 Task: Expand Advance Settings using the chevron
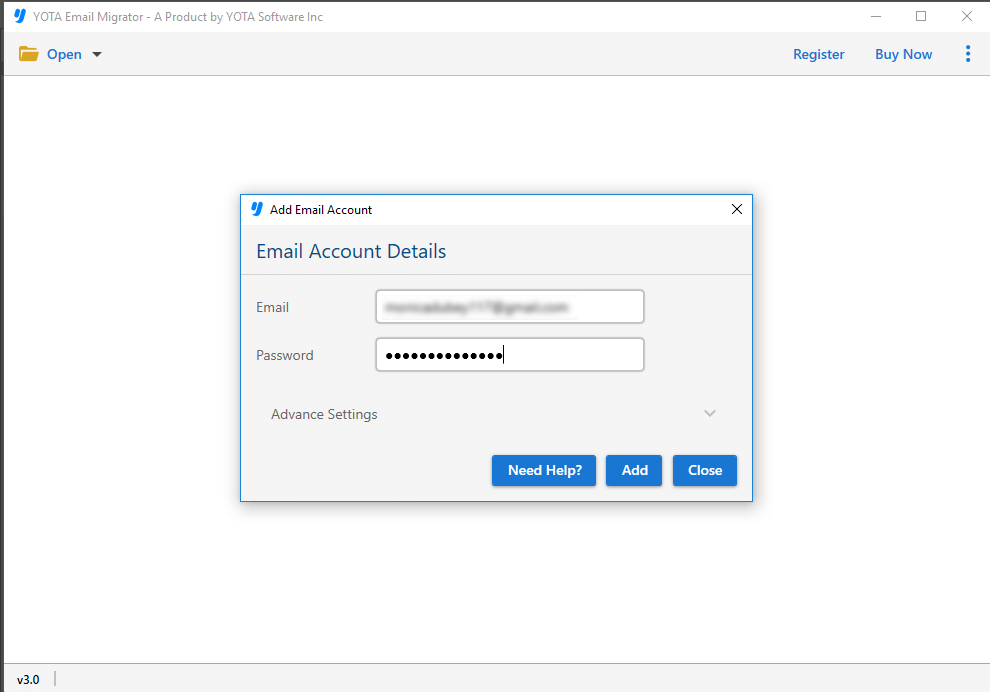pyautogui.click(x=710, y=413)
